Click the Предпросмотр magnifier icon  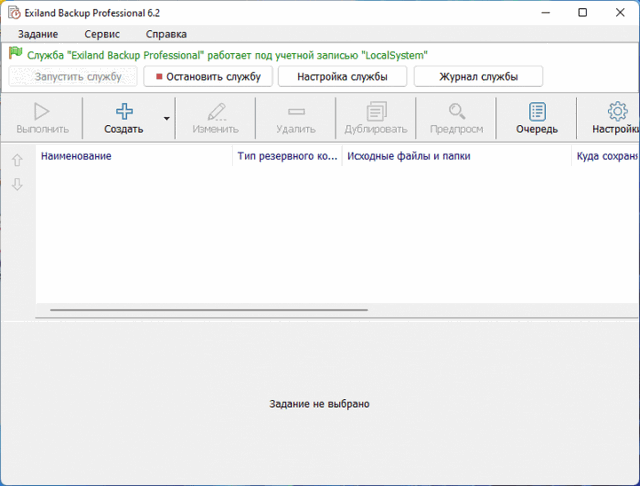coord(456,111)
